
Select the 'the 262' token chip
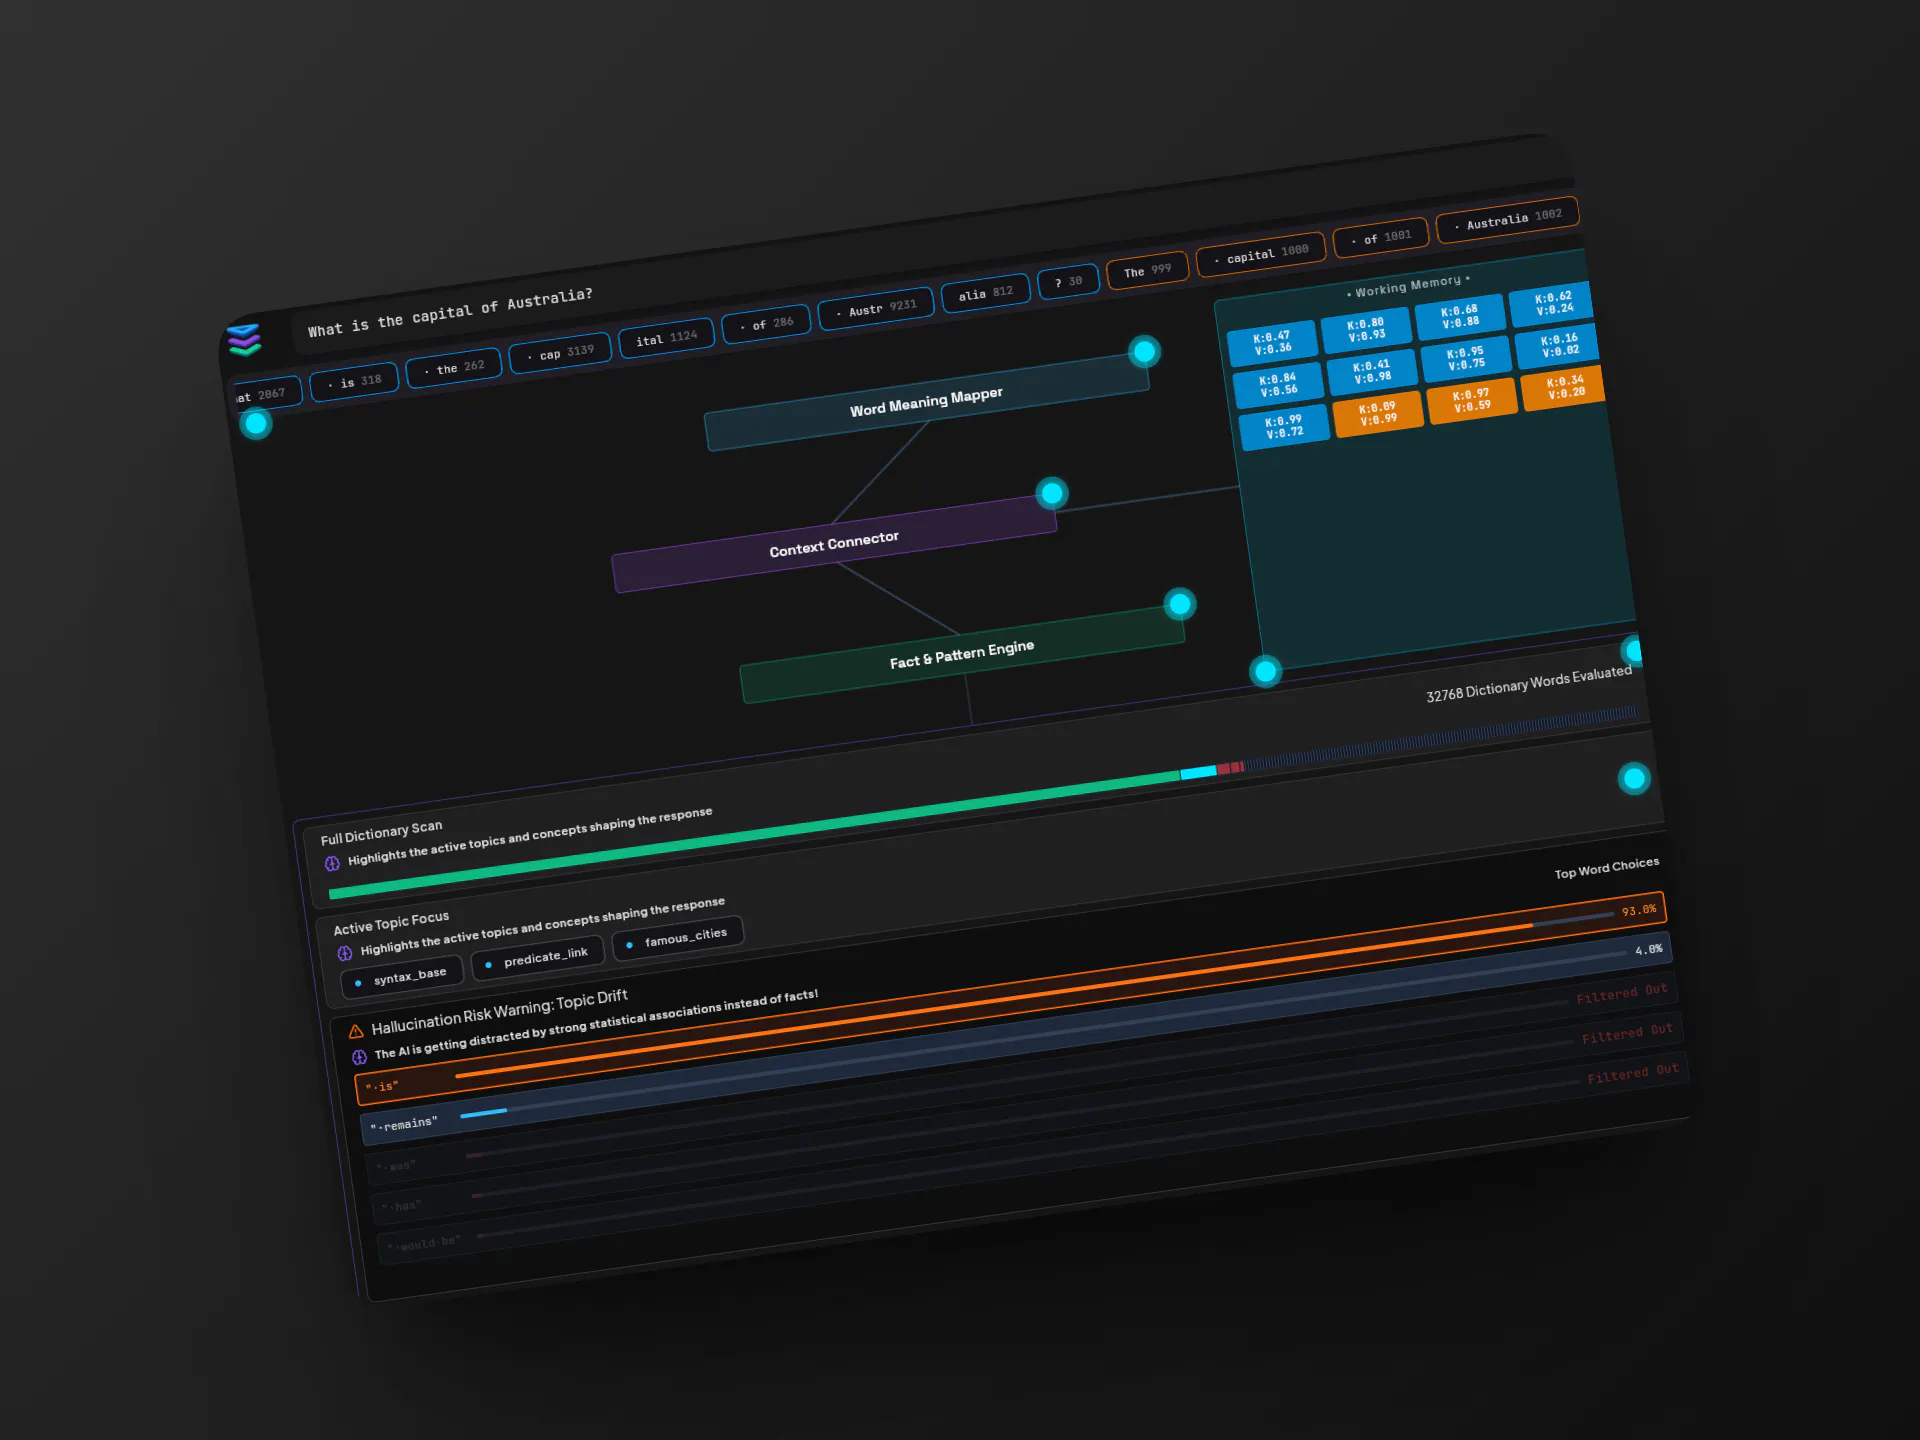(453, 367)
